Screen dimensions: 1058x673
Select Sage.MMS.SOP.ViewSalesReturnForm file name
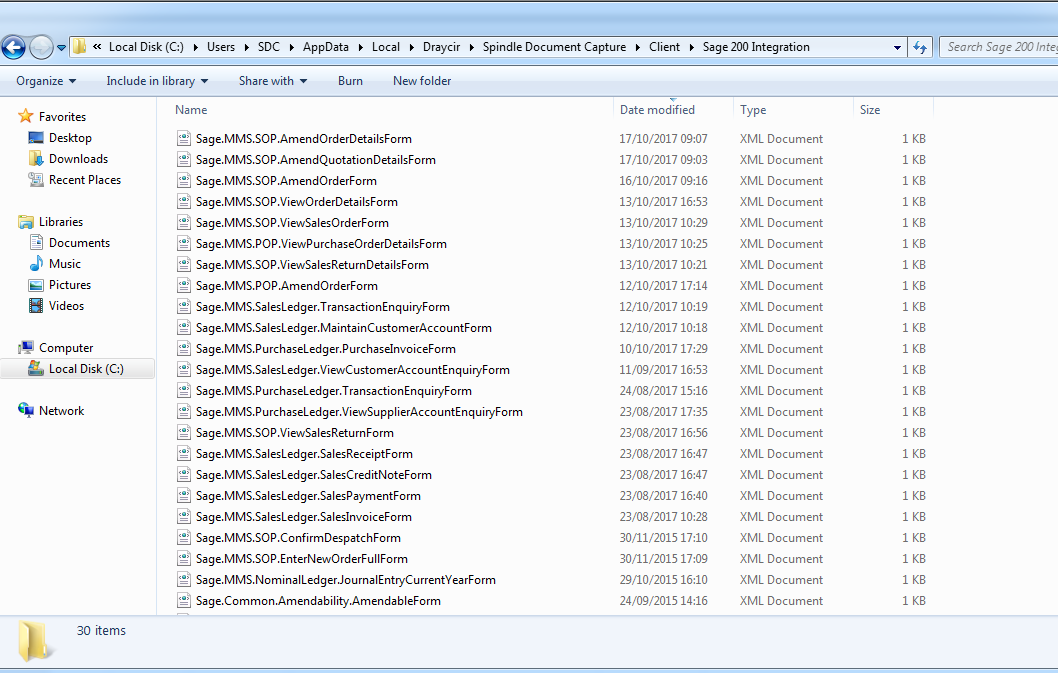pos(294,433)
